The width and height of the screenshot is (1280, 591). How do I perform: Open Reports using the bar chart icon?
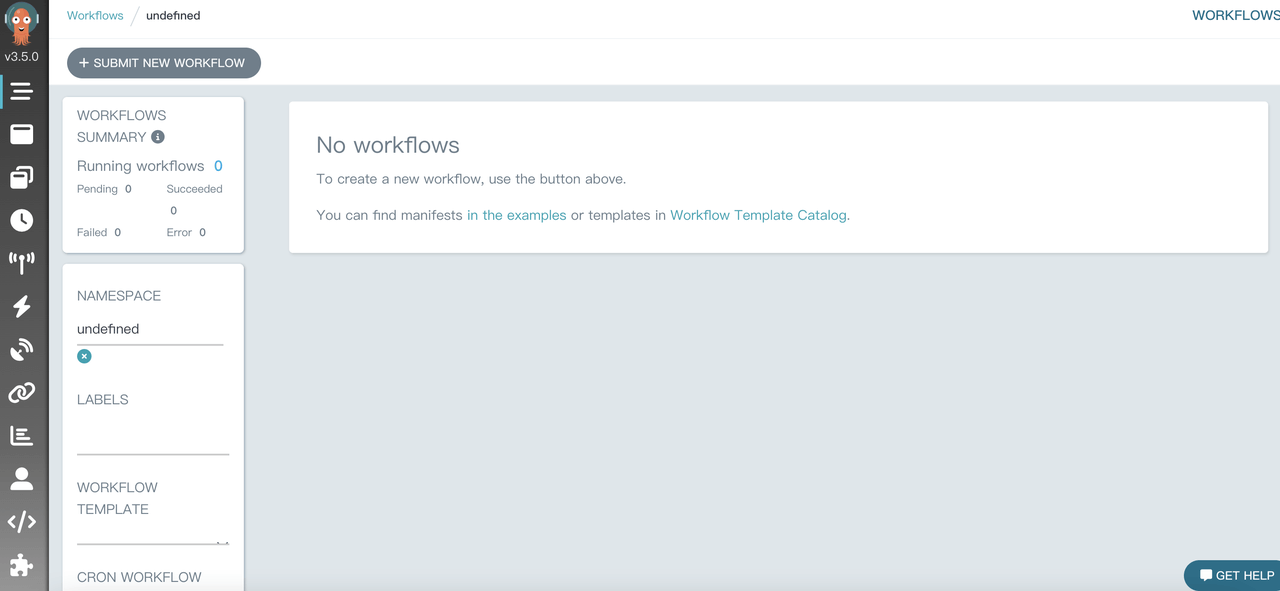click(22, 436)
